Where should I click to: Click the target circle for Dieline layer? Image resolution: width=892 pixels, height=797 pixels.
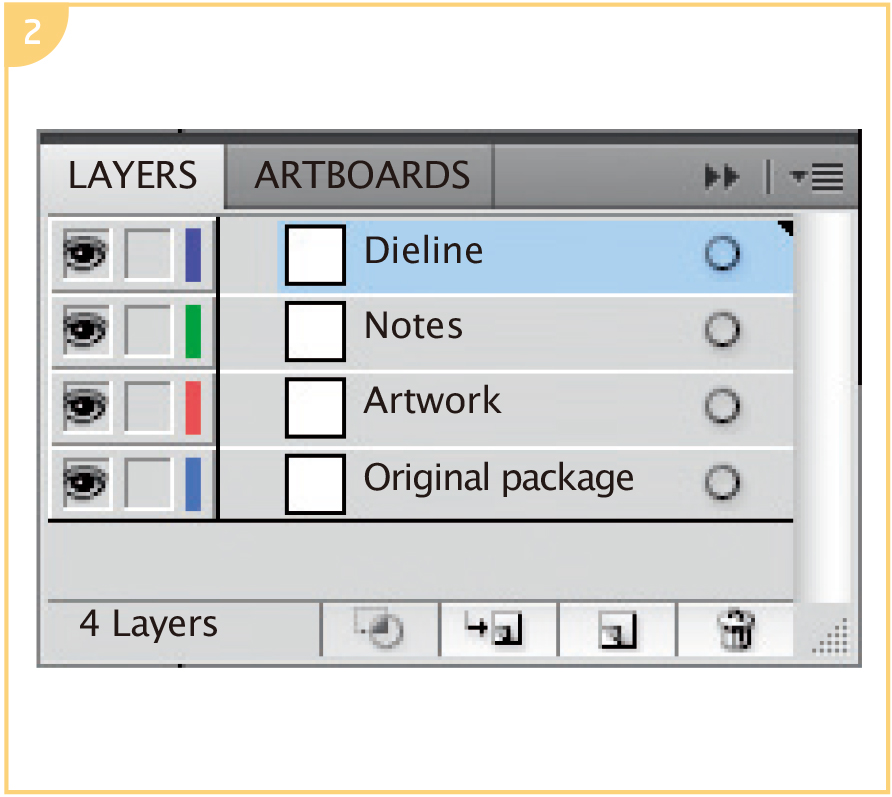[x=722, y=254]
